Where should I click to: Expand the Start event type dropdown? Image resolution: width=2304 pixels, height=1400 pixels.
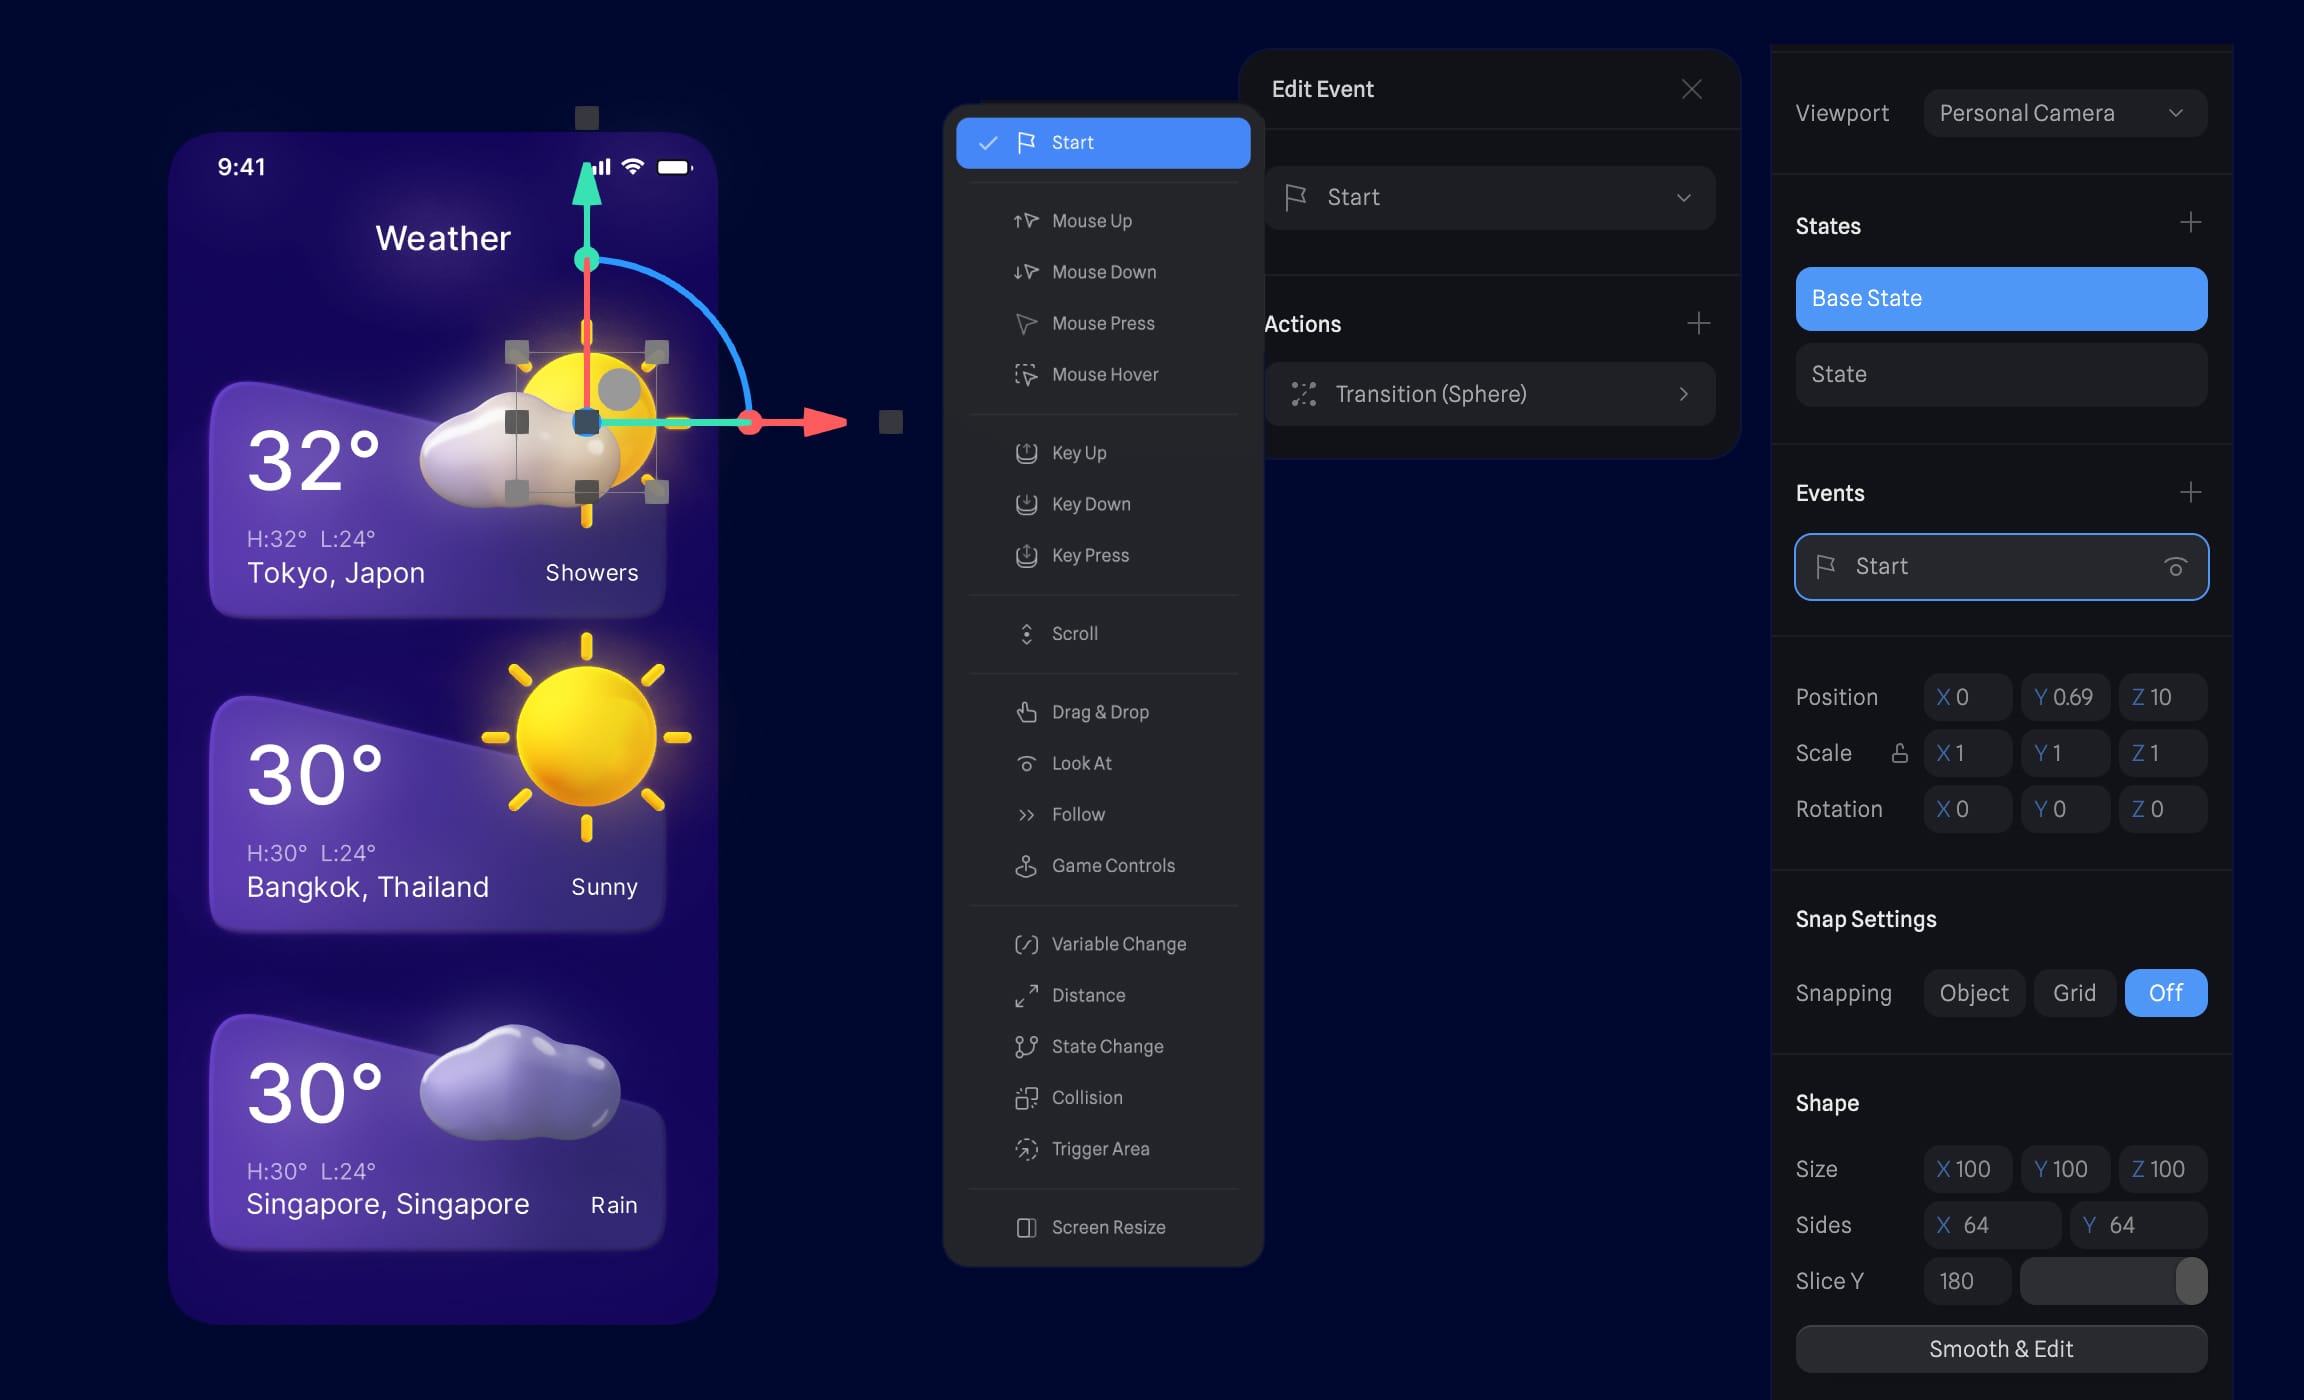(1489, 198)
